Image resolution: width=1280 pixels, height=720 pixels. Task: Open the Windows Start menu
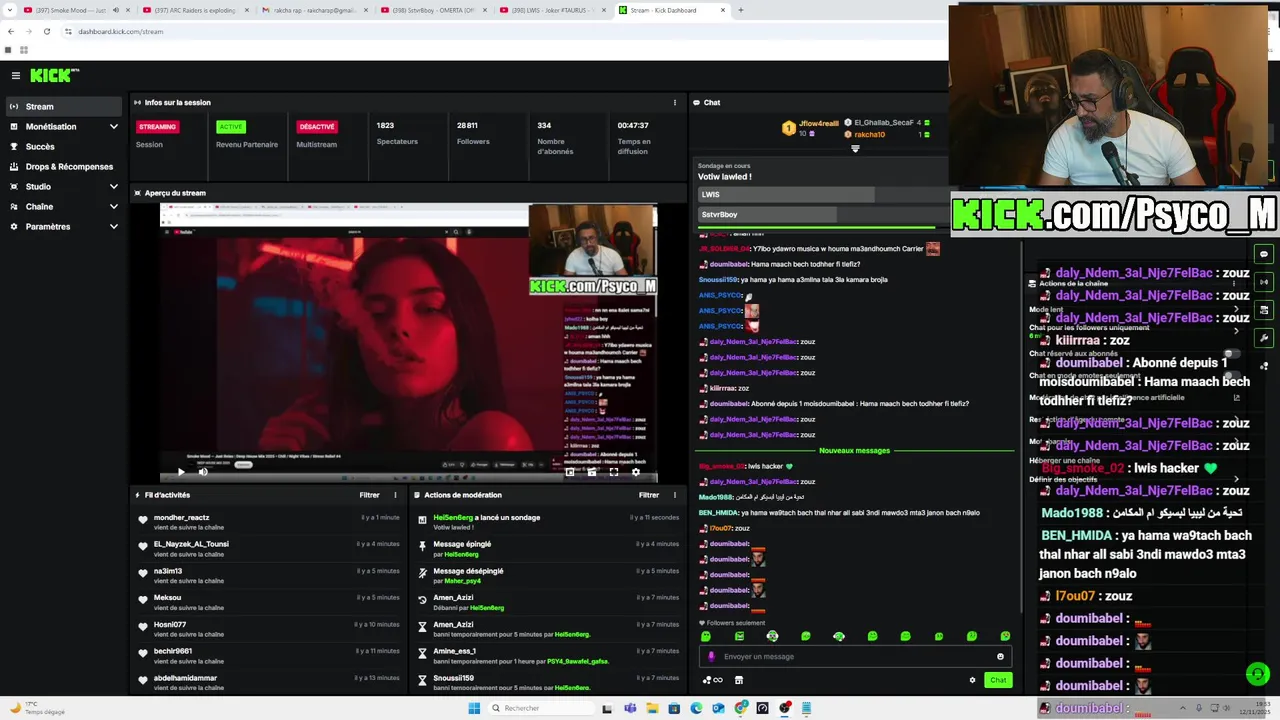(474, 708)
